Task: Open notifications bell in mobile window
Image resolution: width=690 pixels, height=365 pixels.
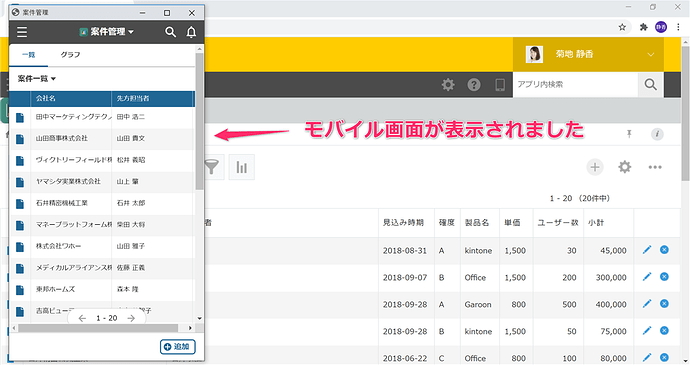Action: 191,32
